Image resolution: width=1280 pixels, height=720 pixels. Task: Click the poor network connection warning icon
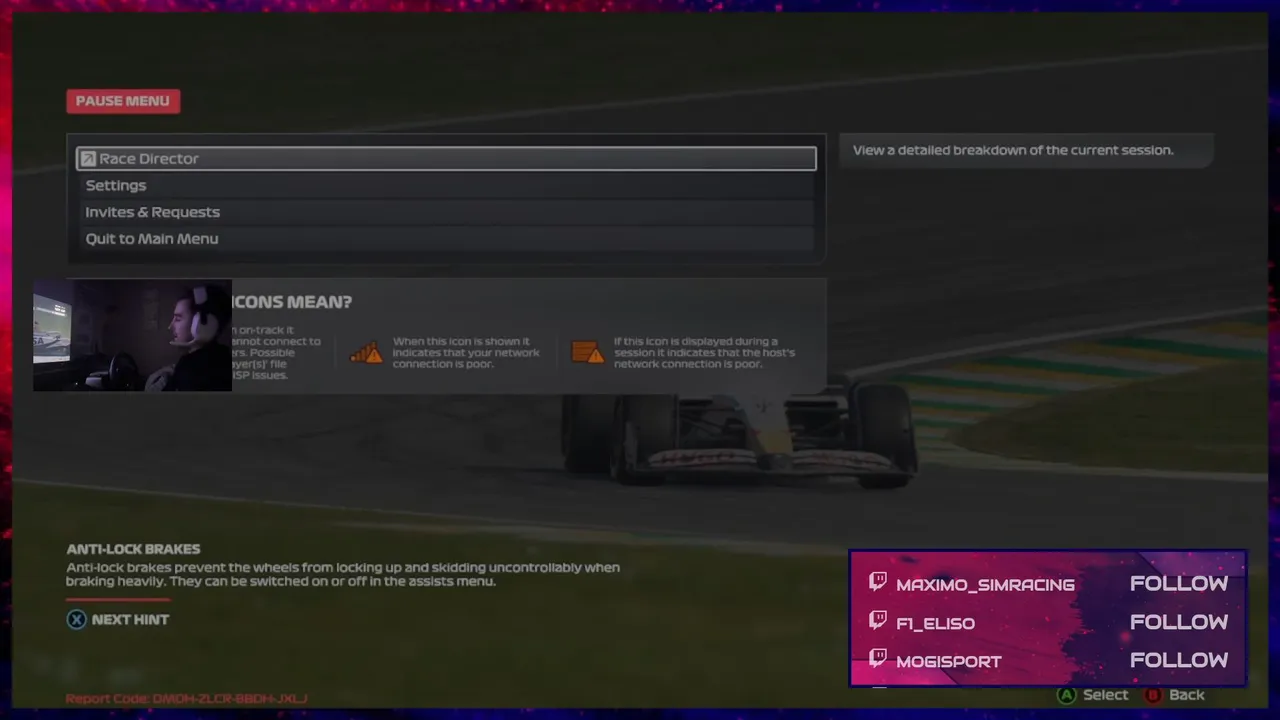[x=366, y=353]
